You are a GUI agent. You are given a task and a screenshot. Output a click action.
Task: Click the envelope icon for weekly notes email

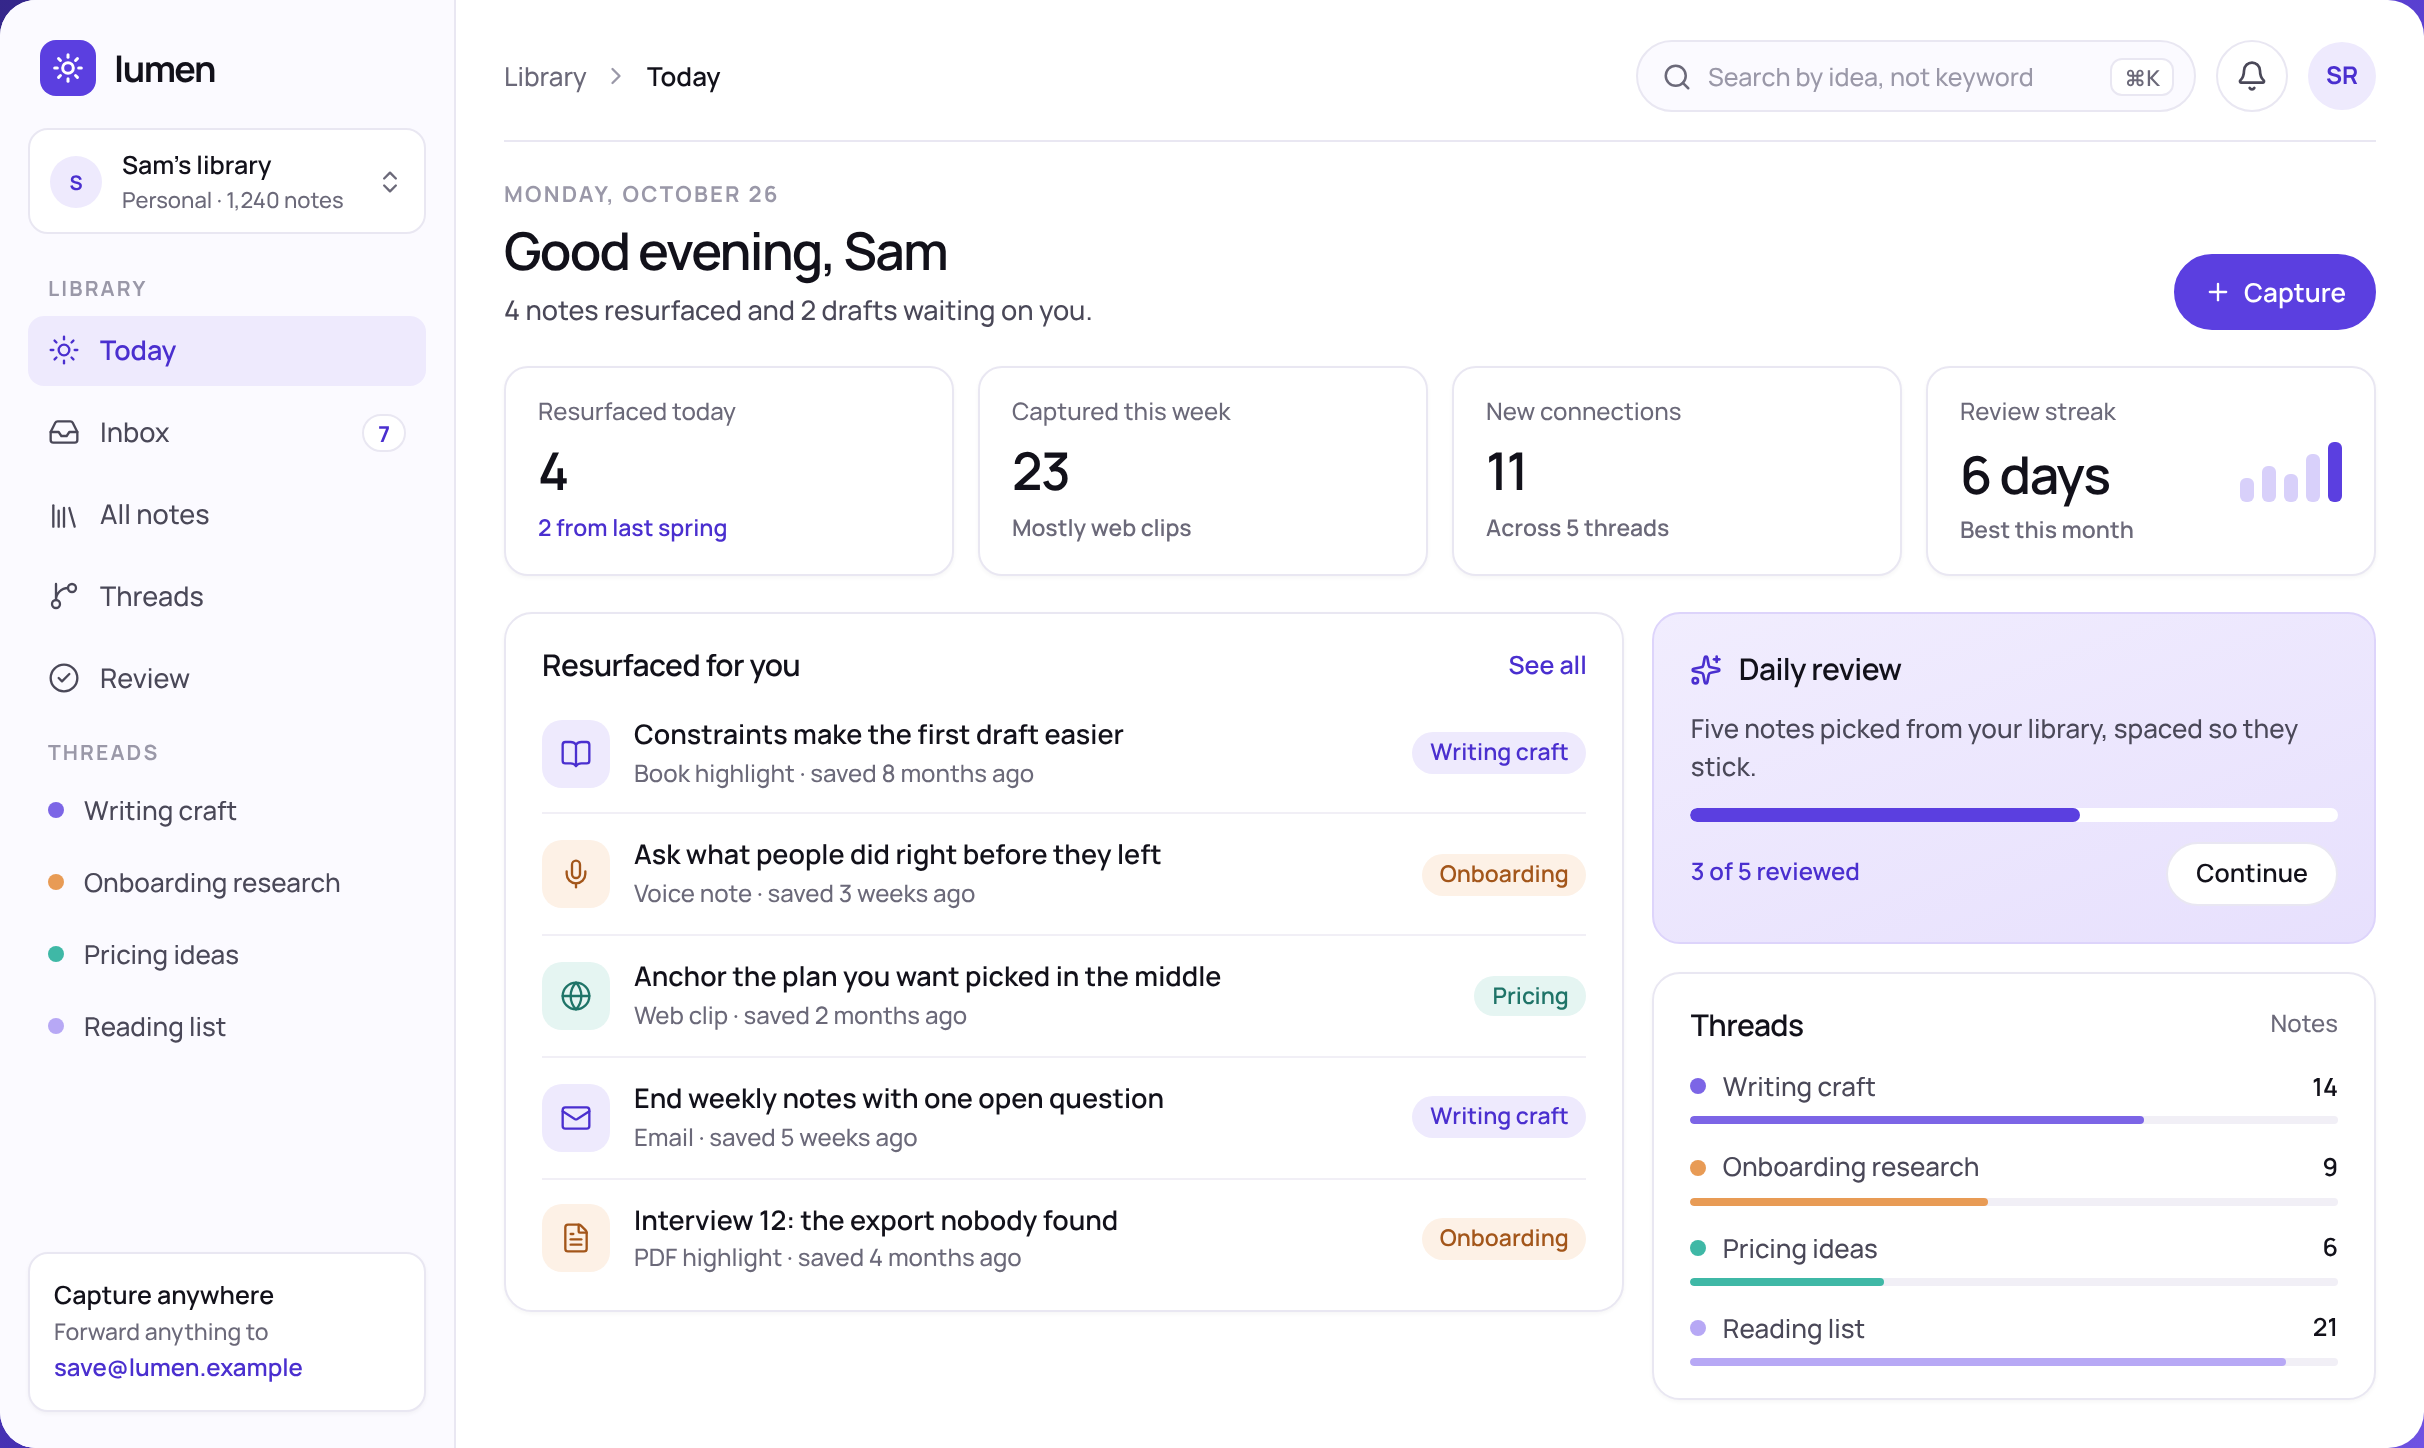(x=576, y=1118)
